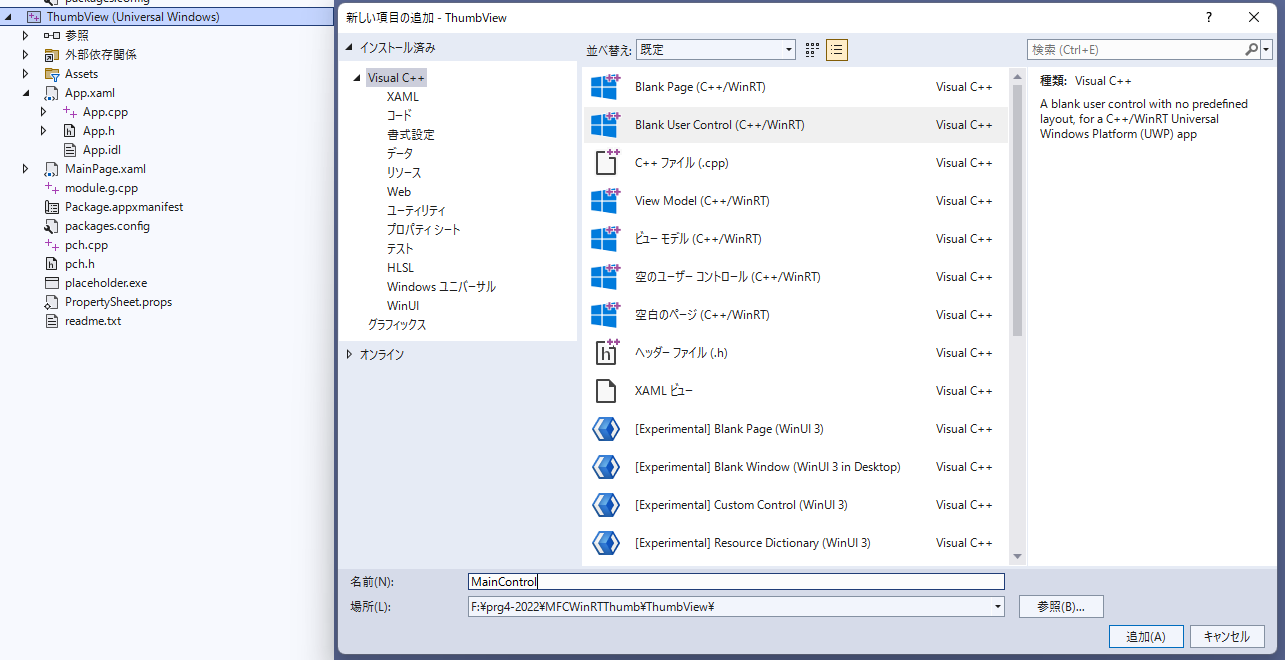This screenshot has width=1285, height=660.
Task: Select the WinUI category
Action: 403,306
